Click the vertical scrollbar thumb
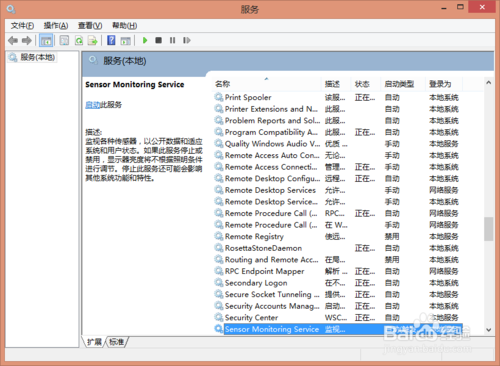 489,229
